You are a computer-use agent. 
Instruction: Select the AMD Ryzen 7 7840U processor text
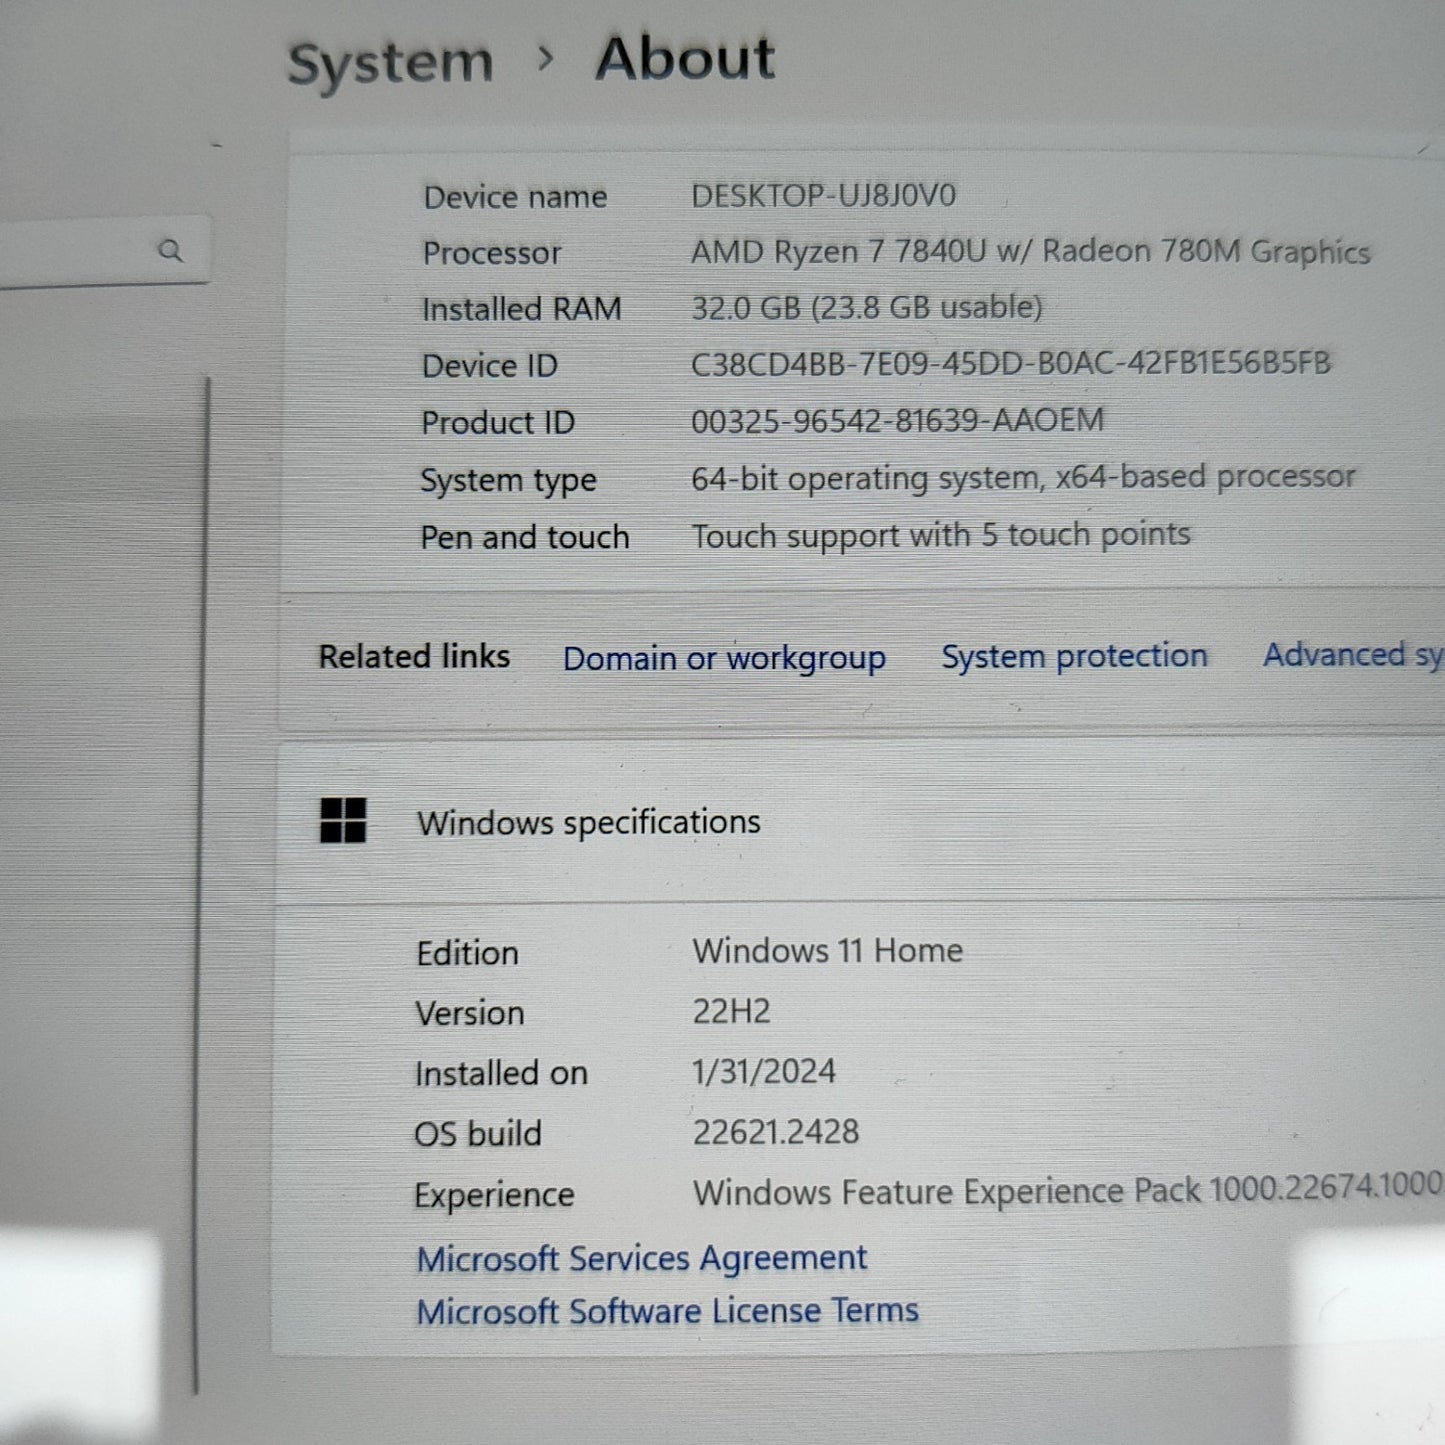pyautogui.click(x=1030, y=251)
